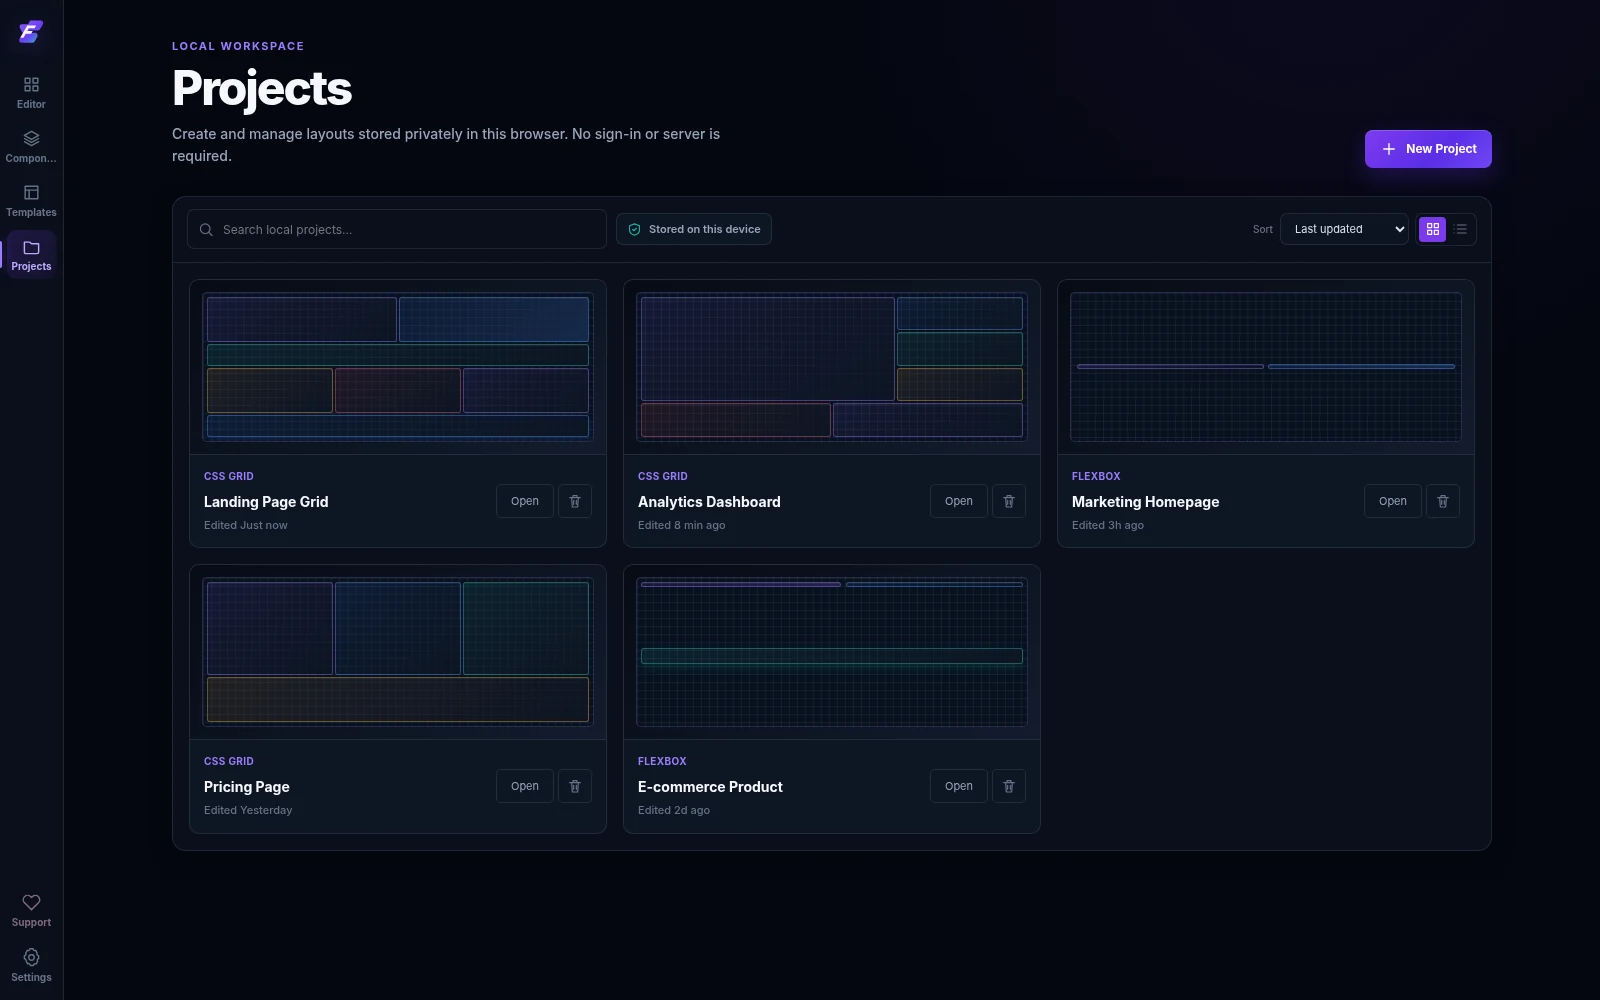Click the Analytics Dashboard title
Viewport: 1600px width, 1000px height.
pyautogui.click(x=709, y=502)
